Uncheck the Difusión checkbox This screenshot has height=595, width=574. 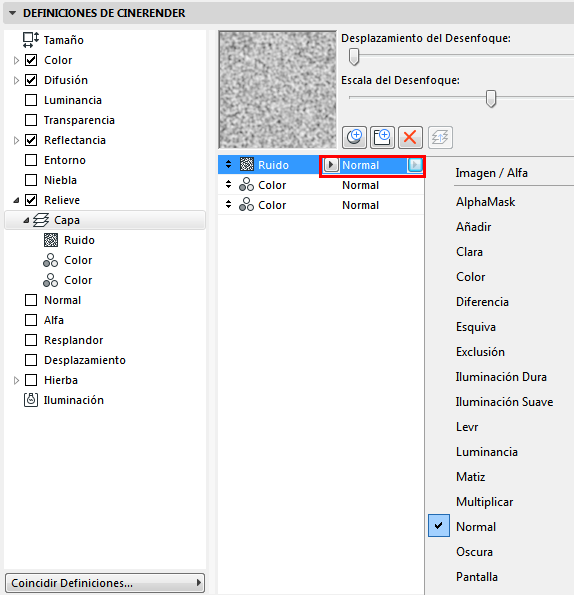tap(31, 80)
